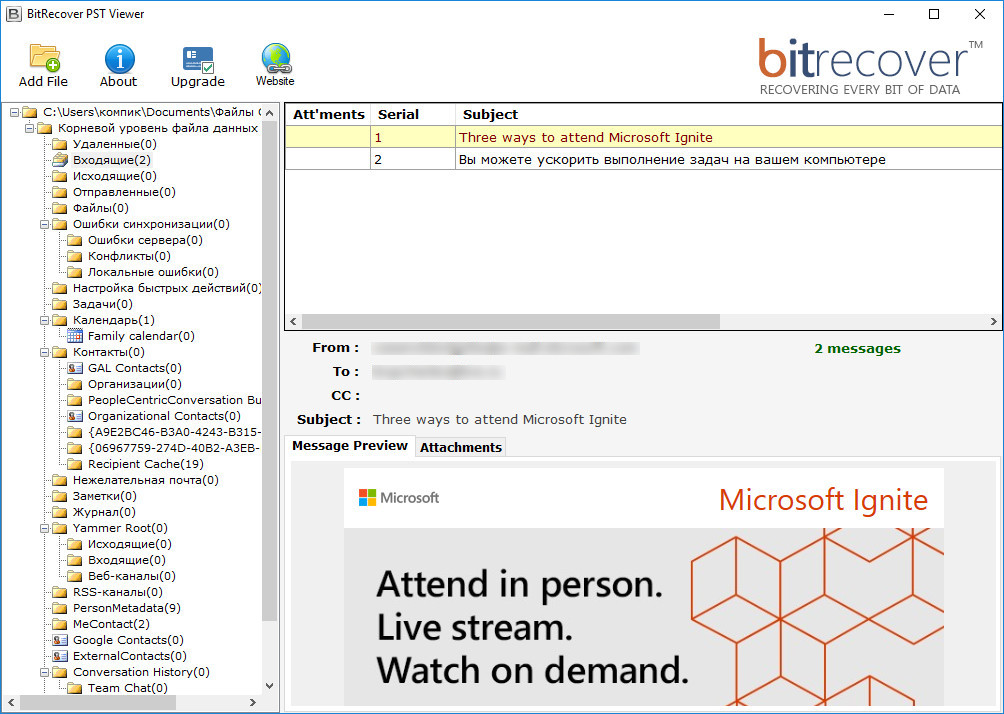Click the GAL Contacts card icon
Viewport: 1004px width, 714px height.
coord(75,368)
